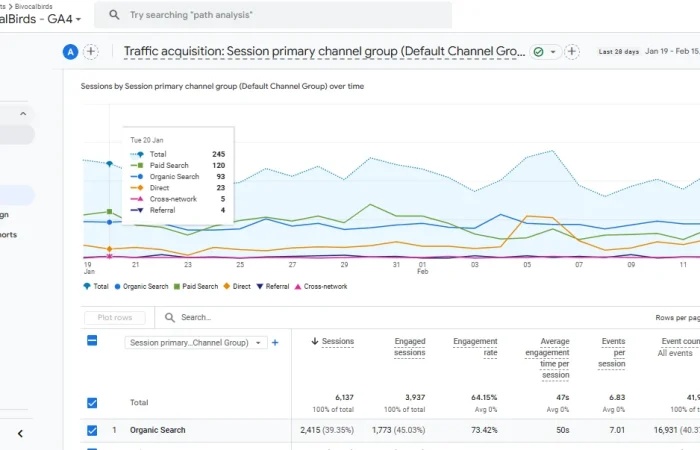Click the green report status check icon
This screenshot has height=450, width=700.
coord(539,52)
